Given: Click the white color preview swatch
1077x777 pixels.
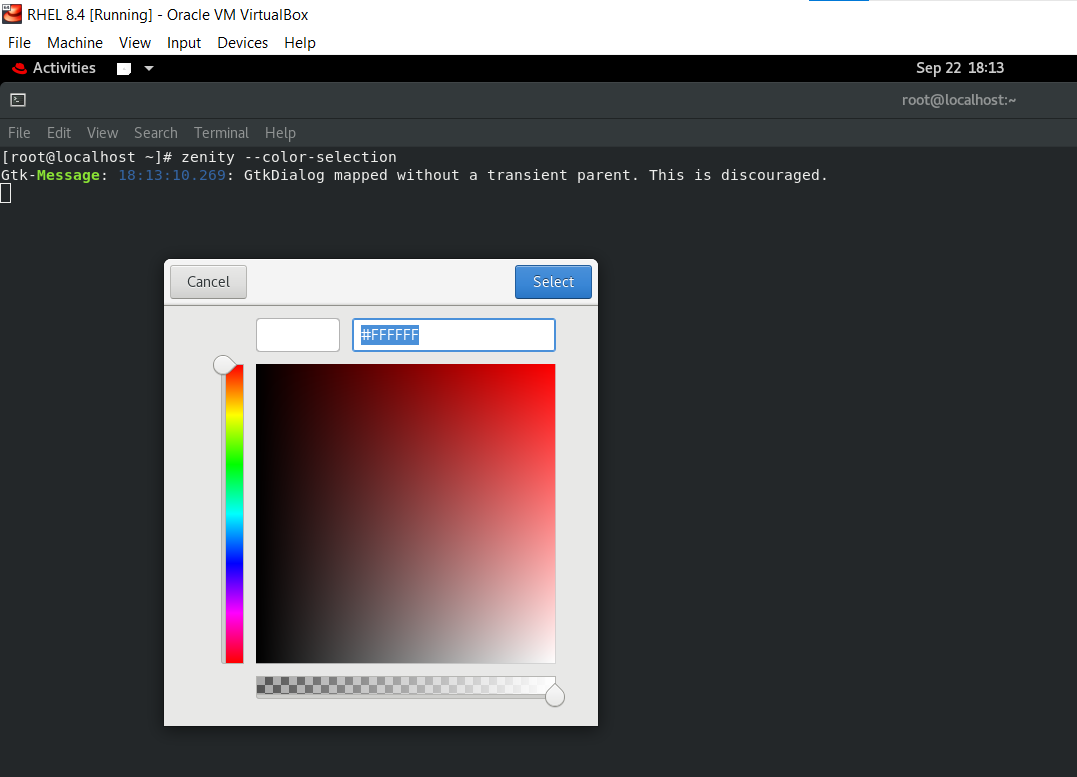Looking at the screenshot, I should coord(297,334).
